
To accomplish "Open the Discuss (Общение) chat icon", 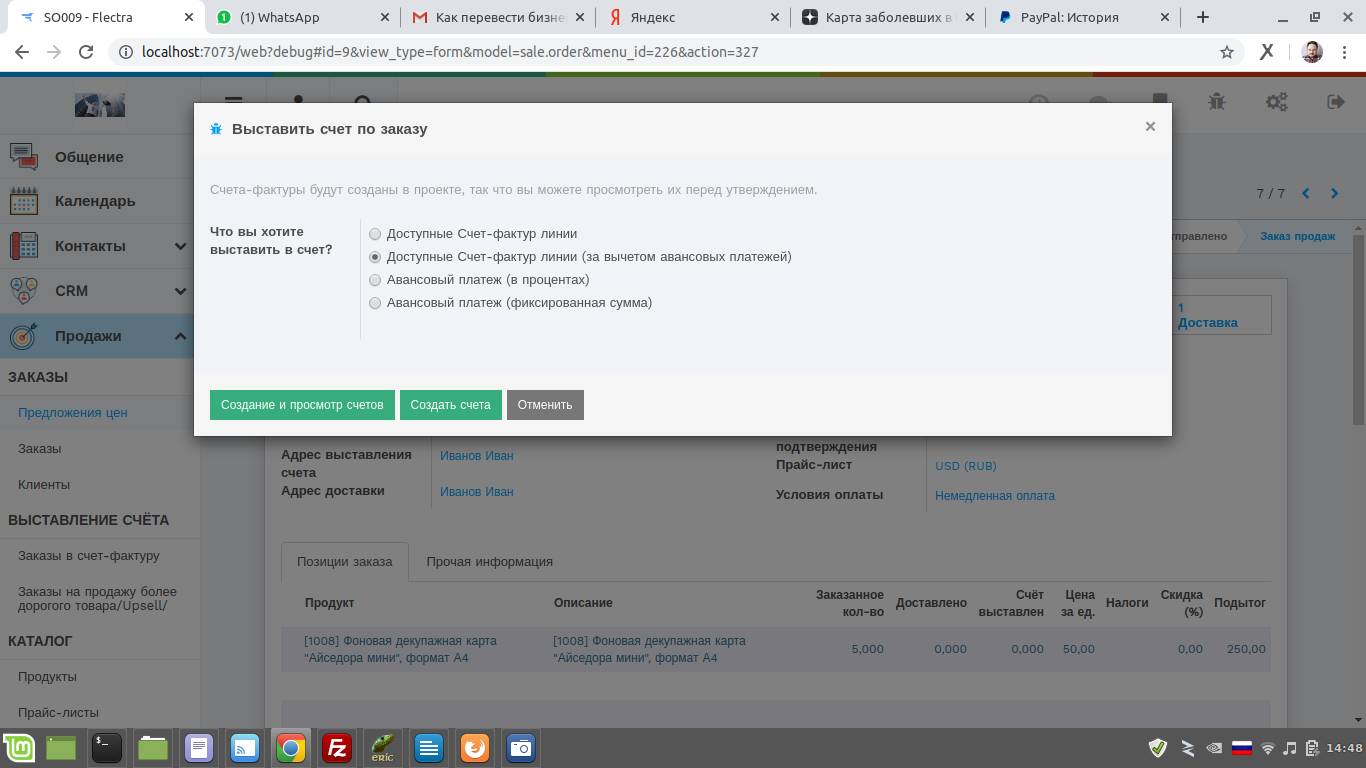I will (24, 157).
